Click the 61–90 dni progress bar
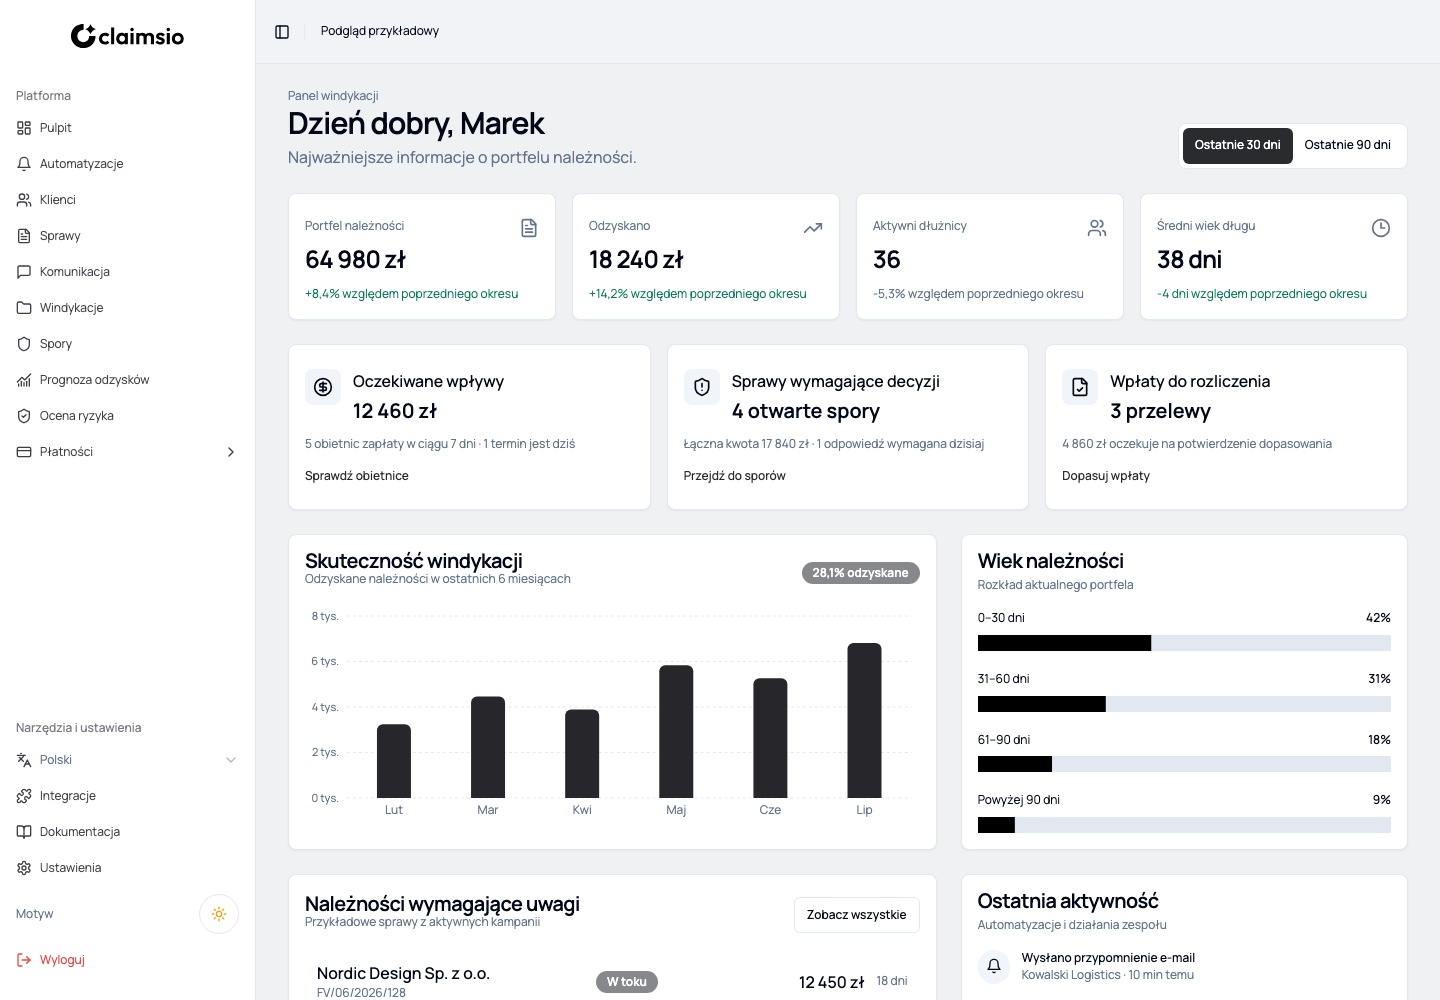Viewport: 1440px width, 1000px height. [1184, 764]
